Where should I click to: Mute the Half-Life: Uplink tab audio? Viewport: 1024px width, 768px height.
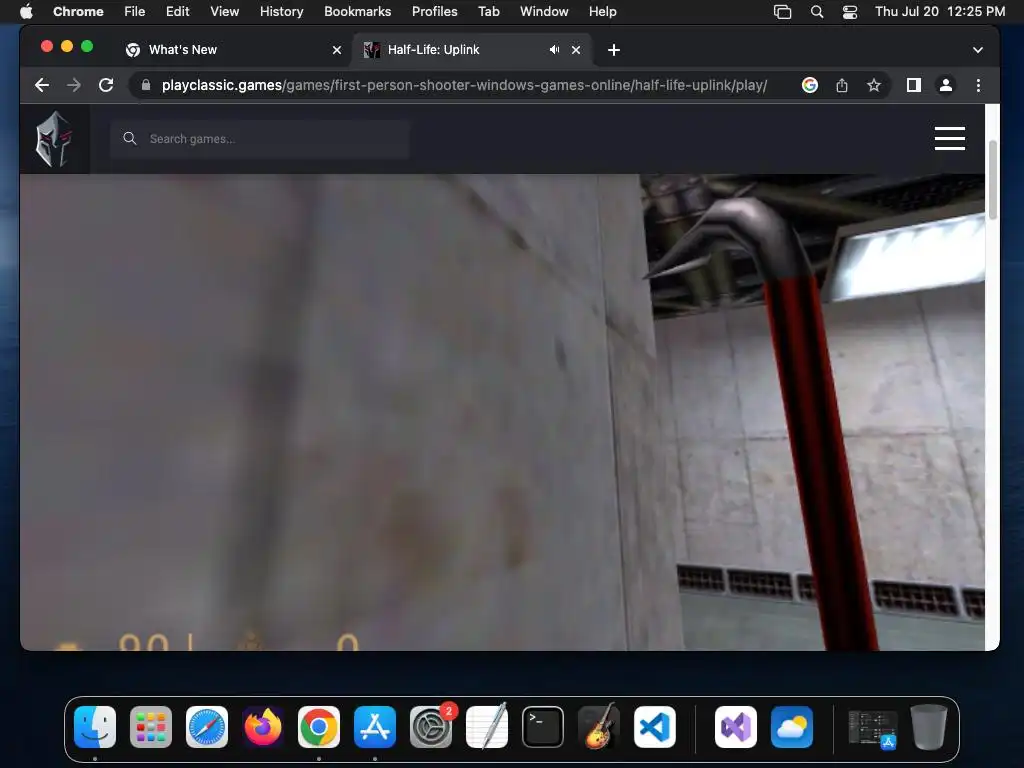[x=554, y=50]
